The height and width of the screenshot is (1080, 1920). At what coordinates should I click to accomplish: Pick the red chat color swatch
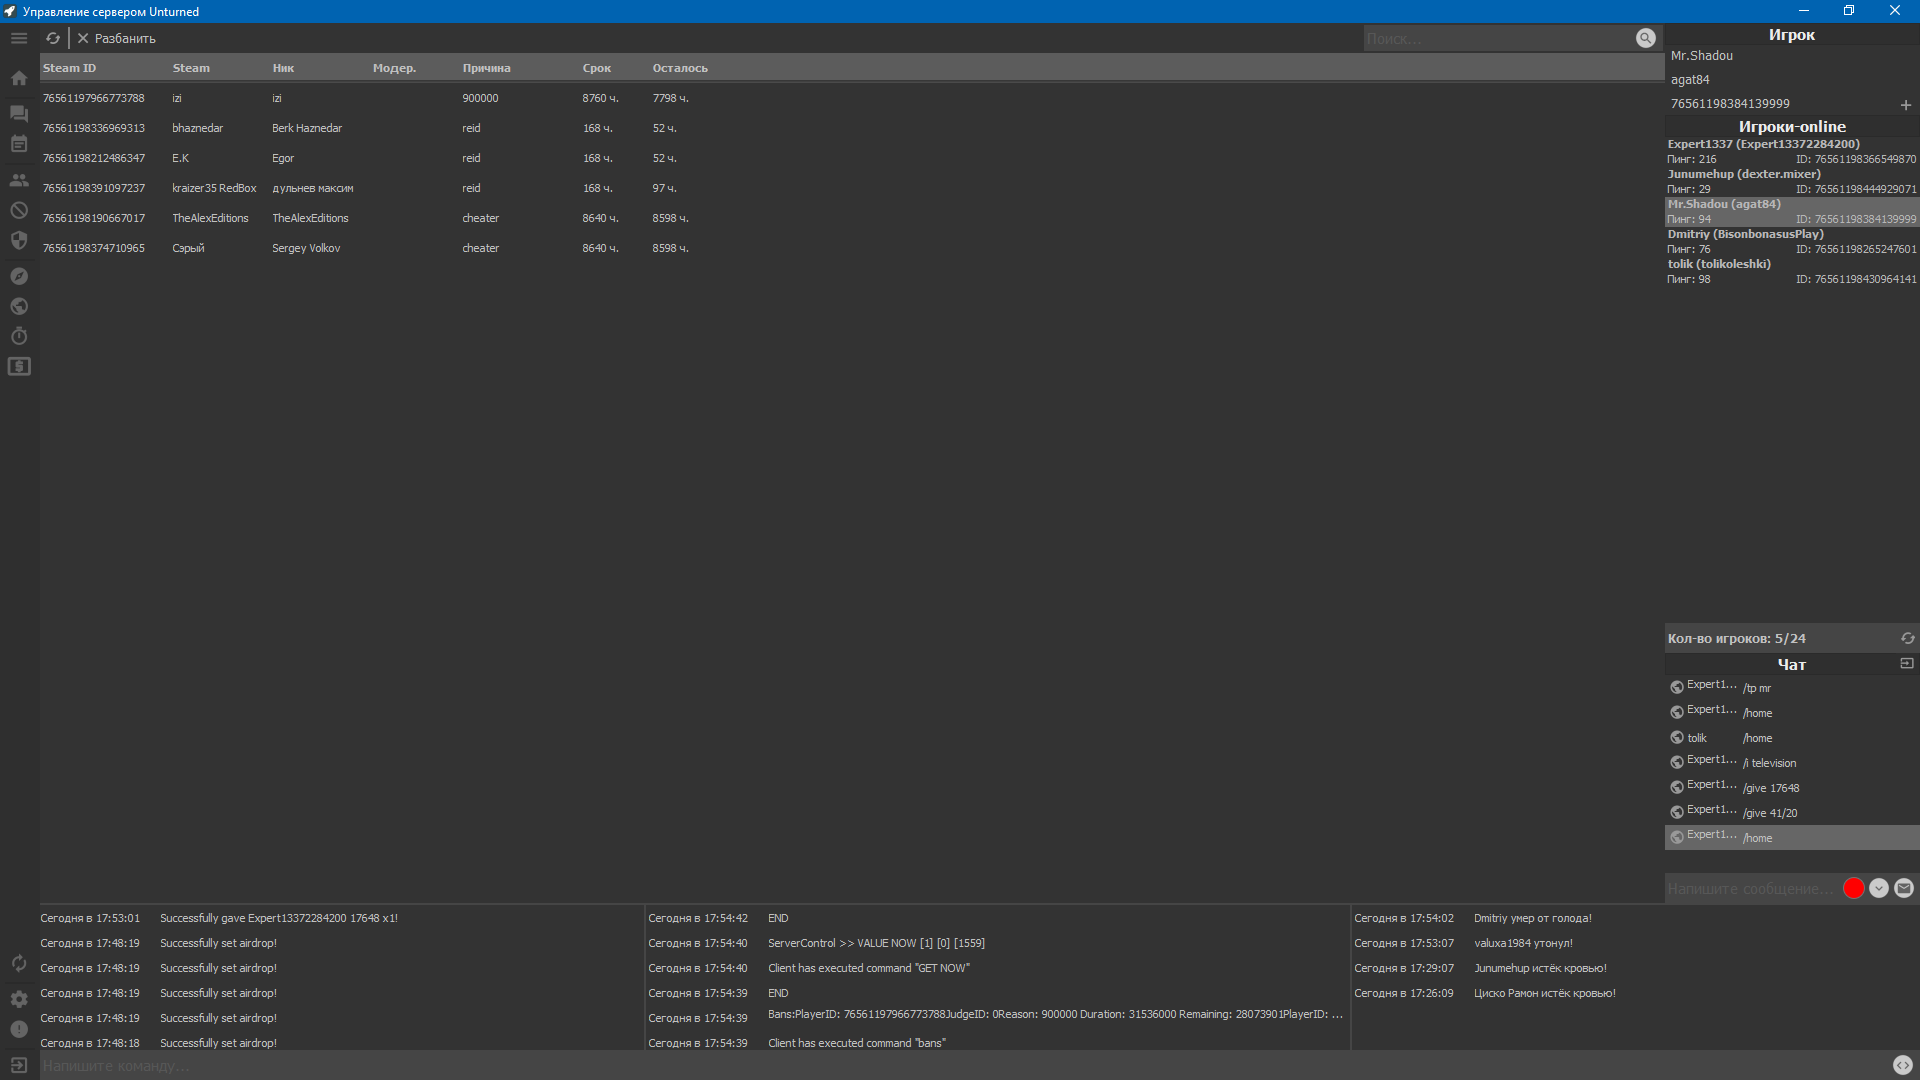[x=1853, y=888]
